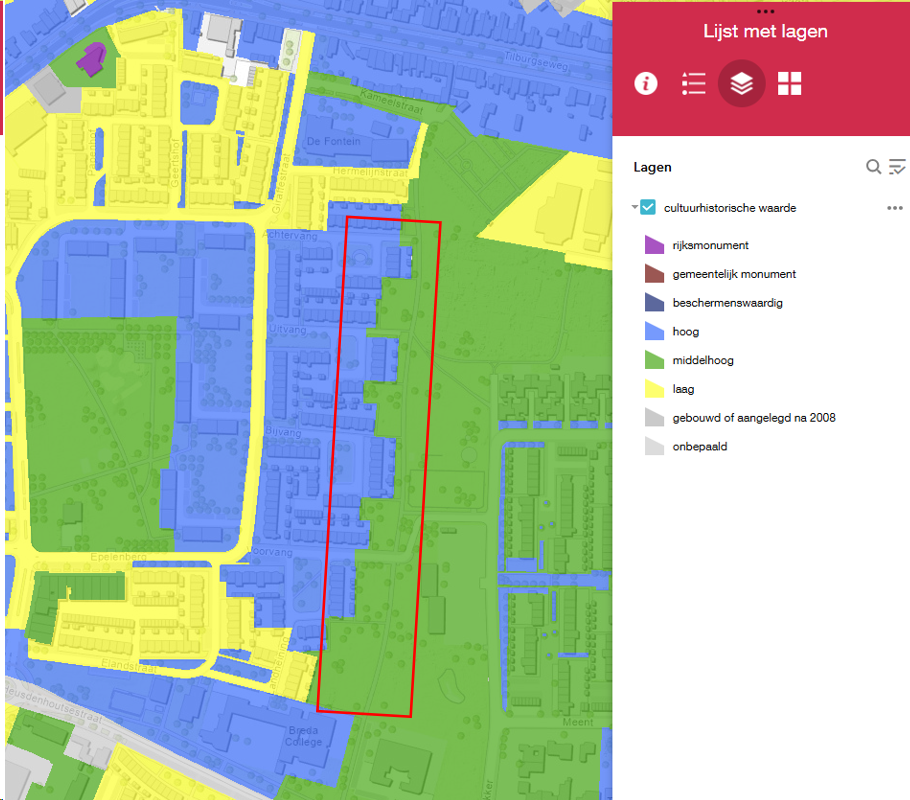Image resolution: width=910 pixels, height=800 pixels.
Task: Click the 'Bijvang' street label on map
Action: tap(283, 432)
